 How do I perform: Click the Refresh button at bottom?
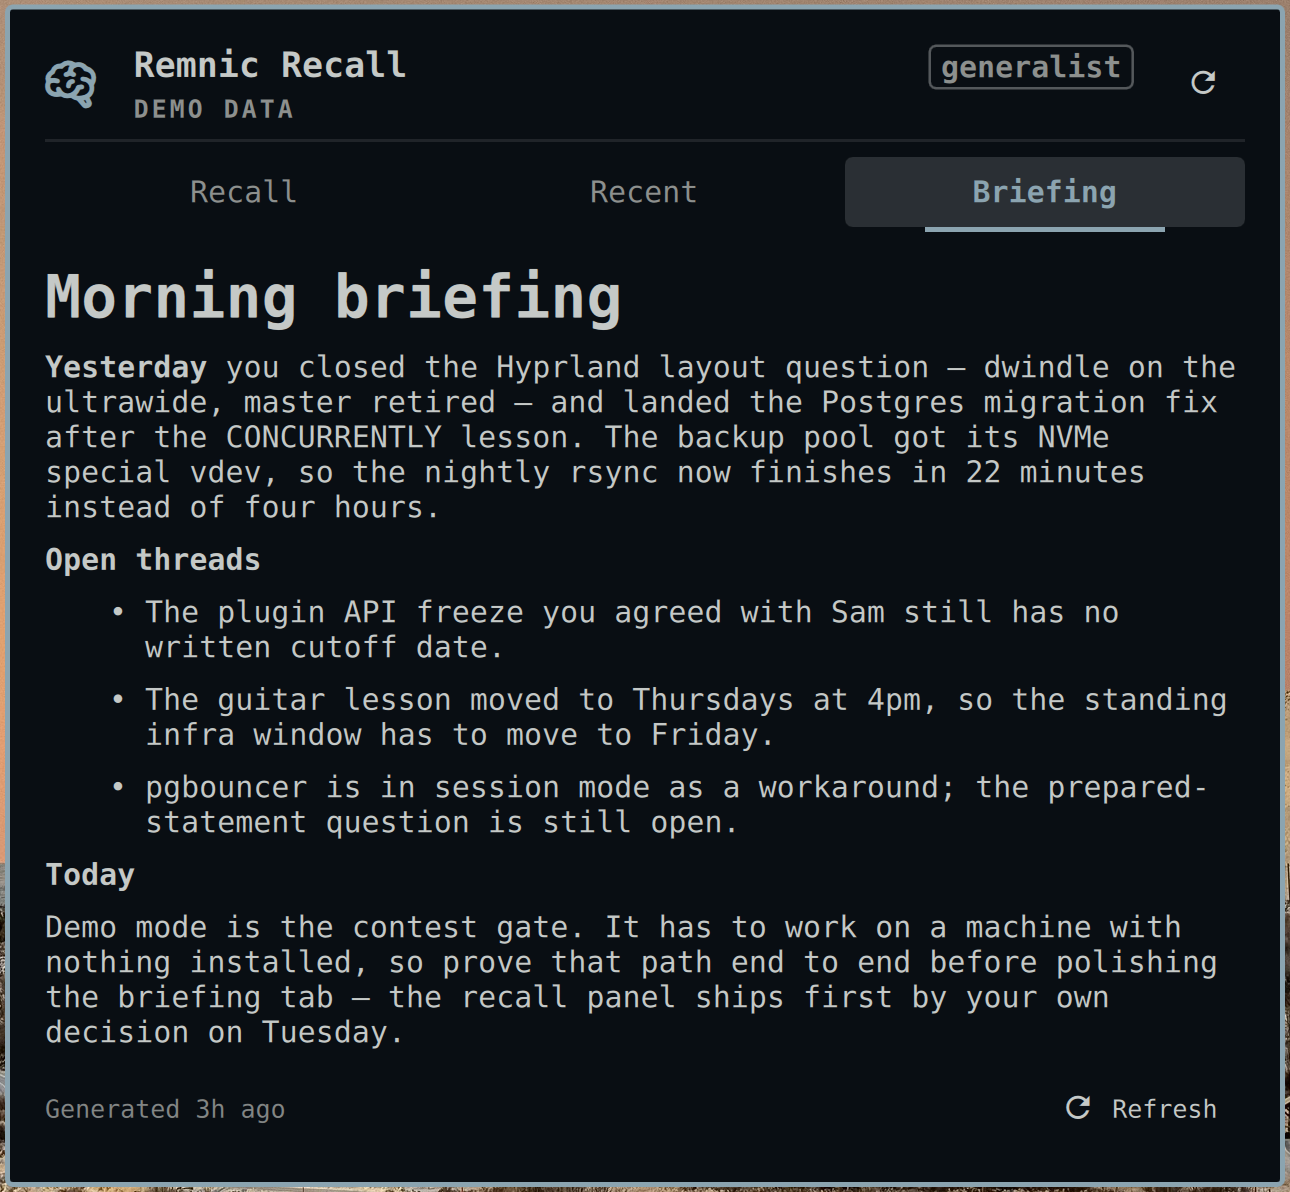pyautogui.click(x=1142, y=1108)
